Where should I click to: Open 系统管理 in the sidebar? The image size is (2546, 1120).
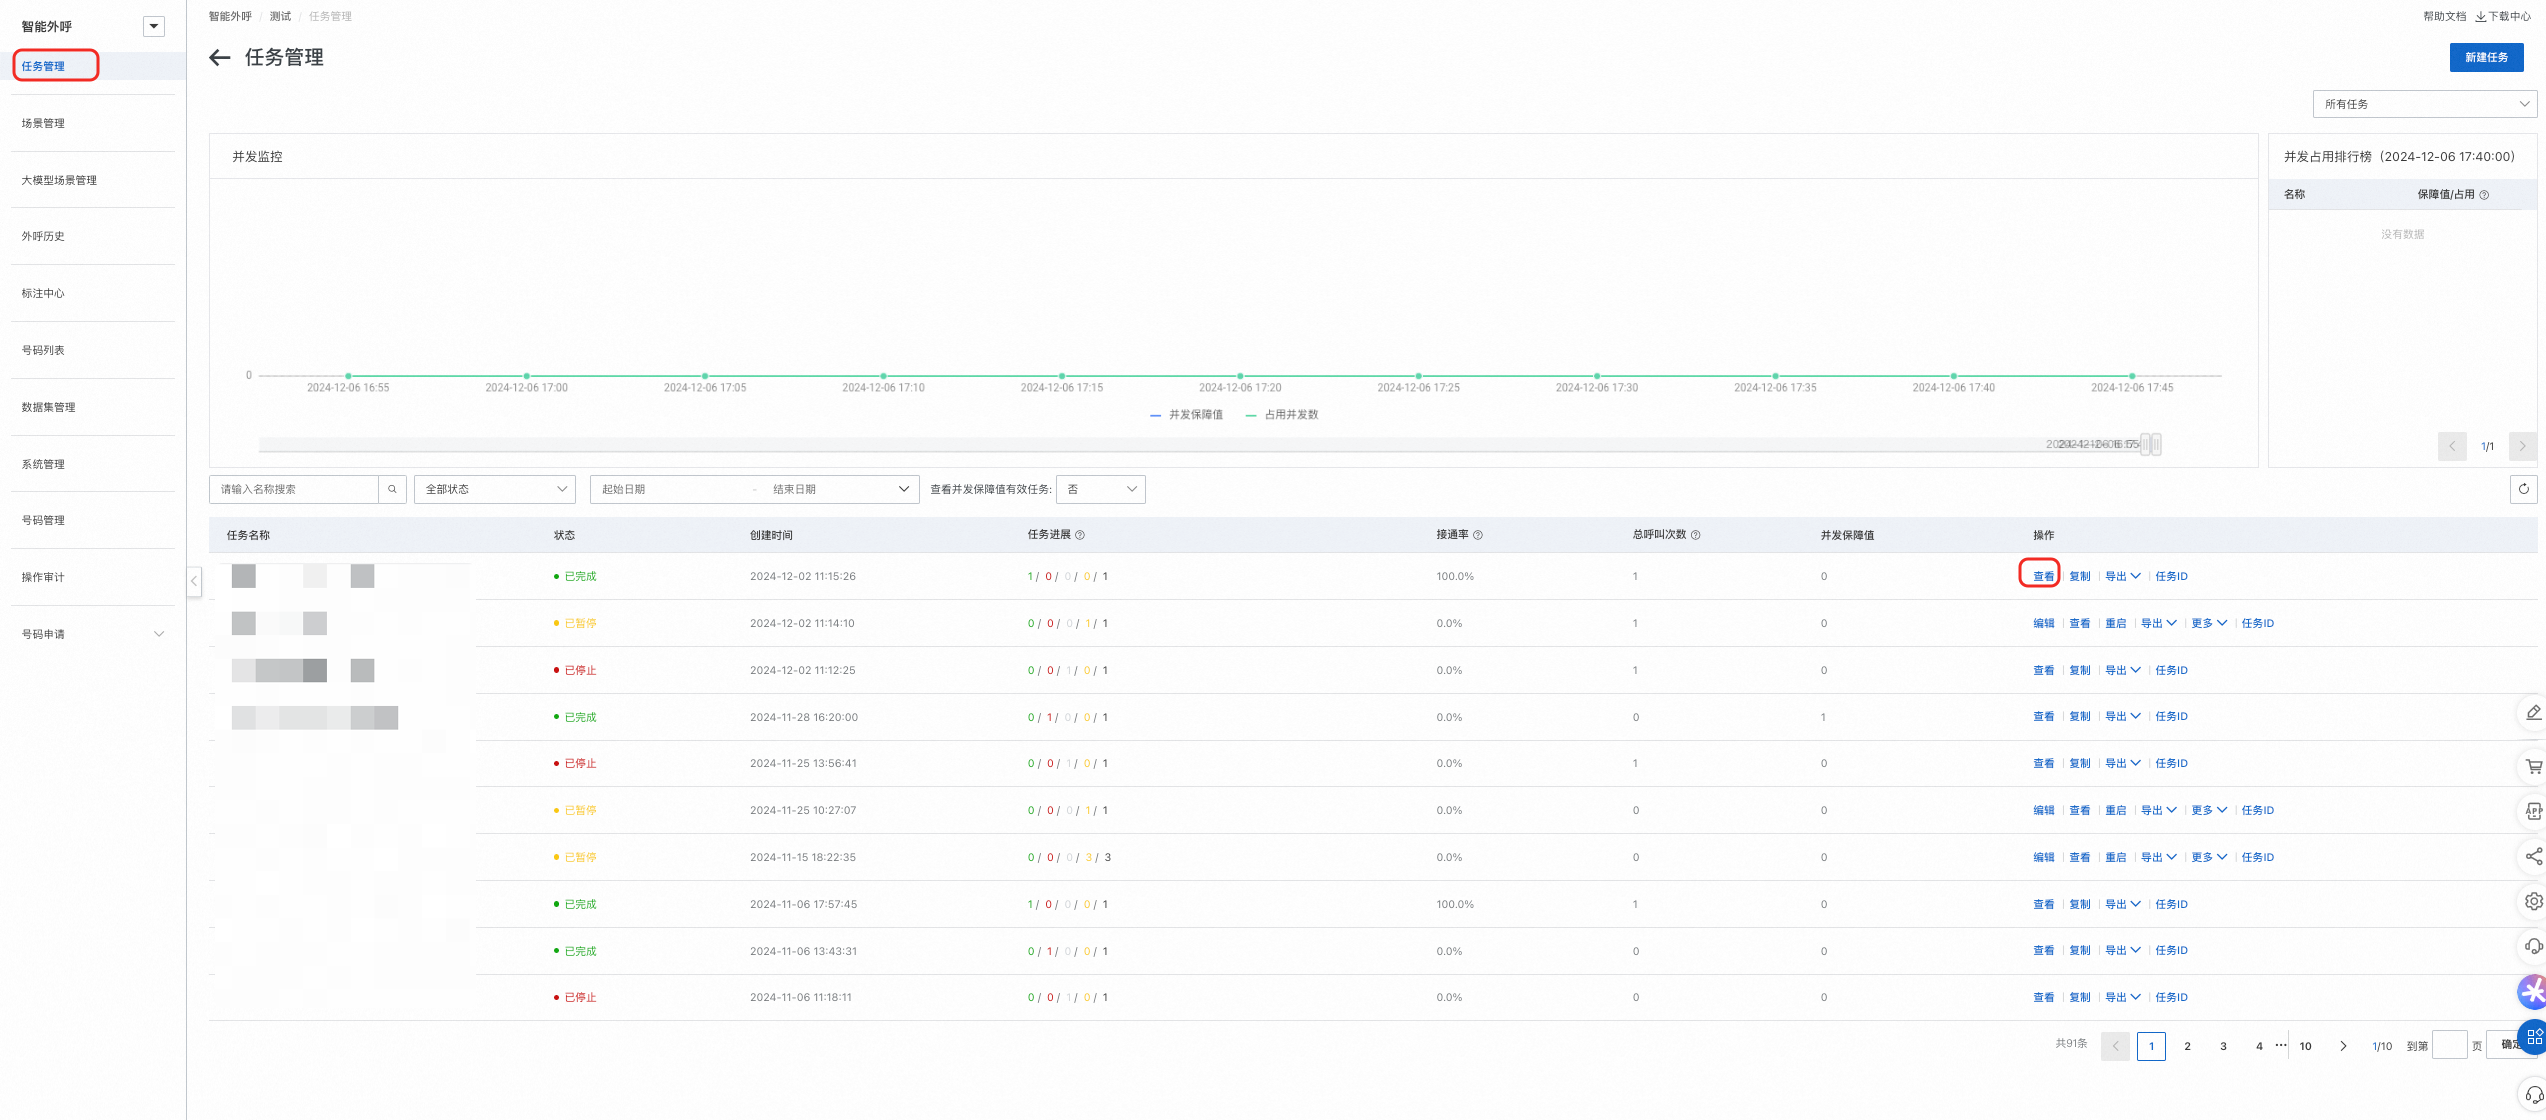coord(43,464)
